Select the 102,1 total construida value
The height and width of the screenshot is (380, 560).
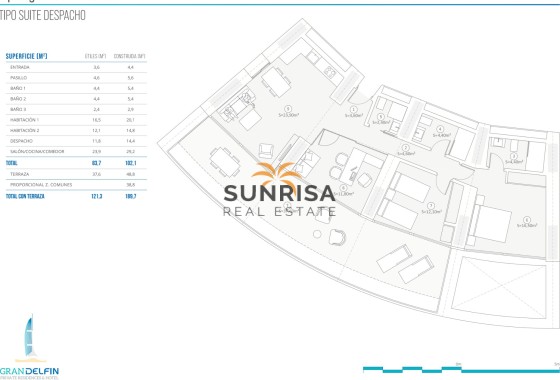(x=131, y=163)
